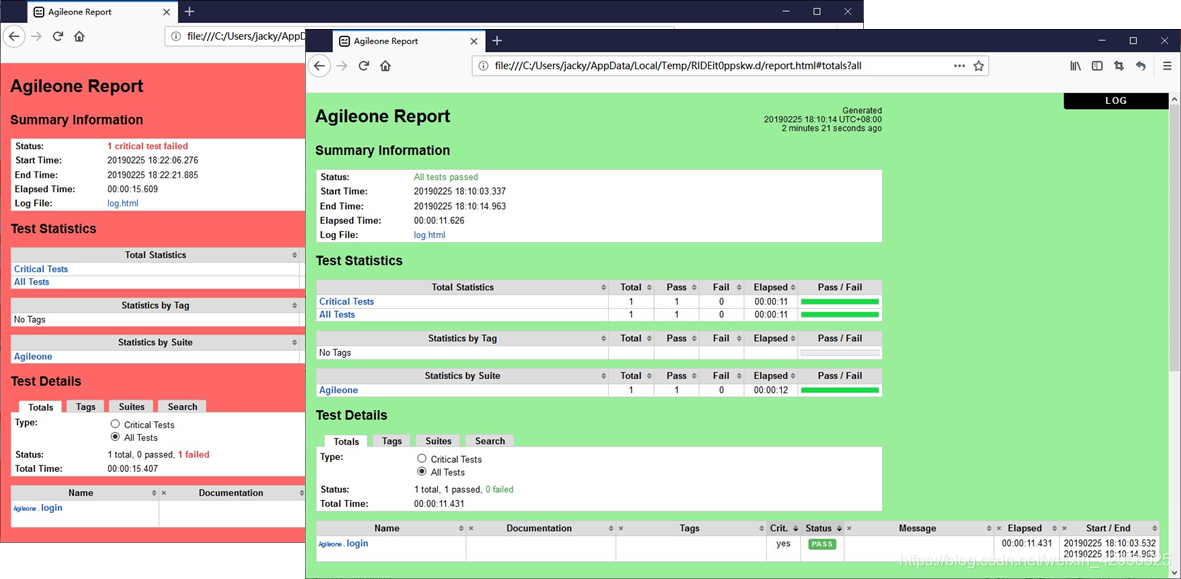Open the login test link in rear red report
This screenshot has height=579, width=1181.
click(51, 507)
